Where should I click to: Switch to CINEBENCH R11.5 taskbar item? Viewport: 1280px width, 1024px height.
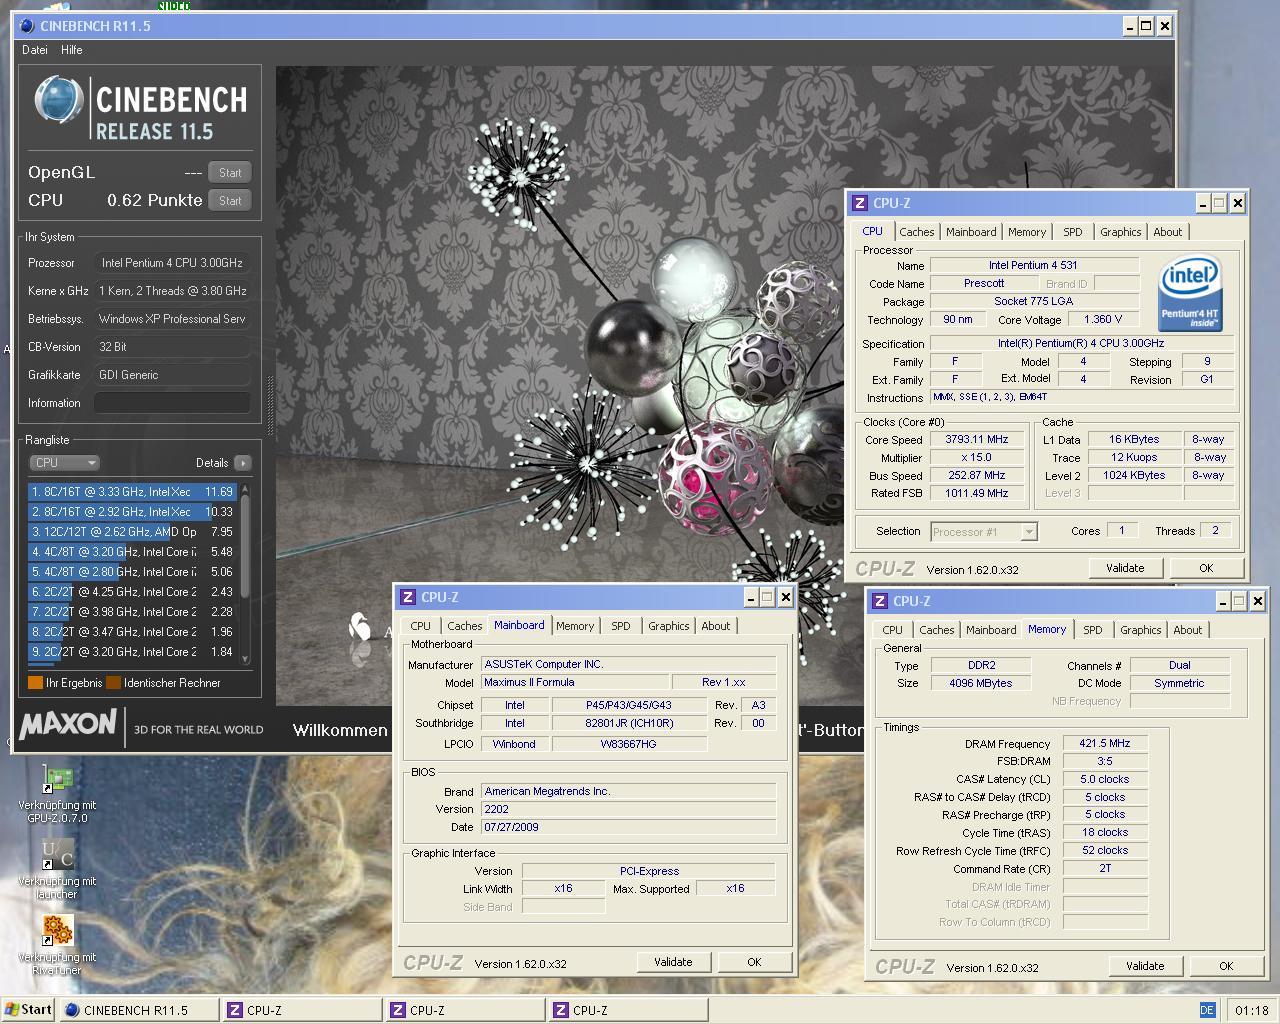(139, 1010)
